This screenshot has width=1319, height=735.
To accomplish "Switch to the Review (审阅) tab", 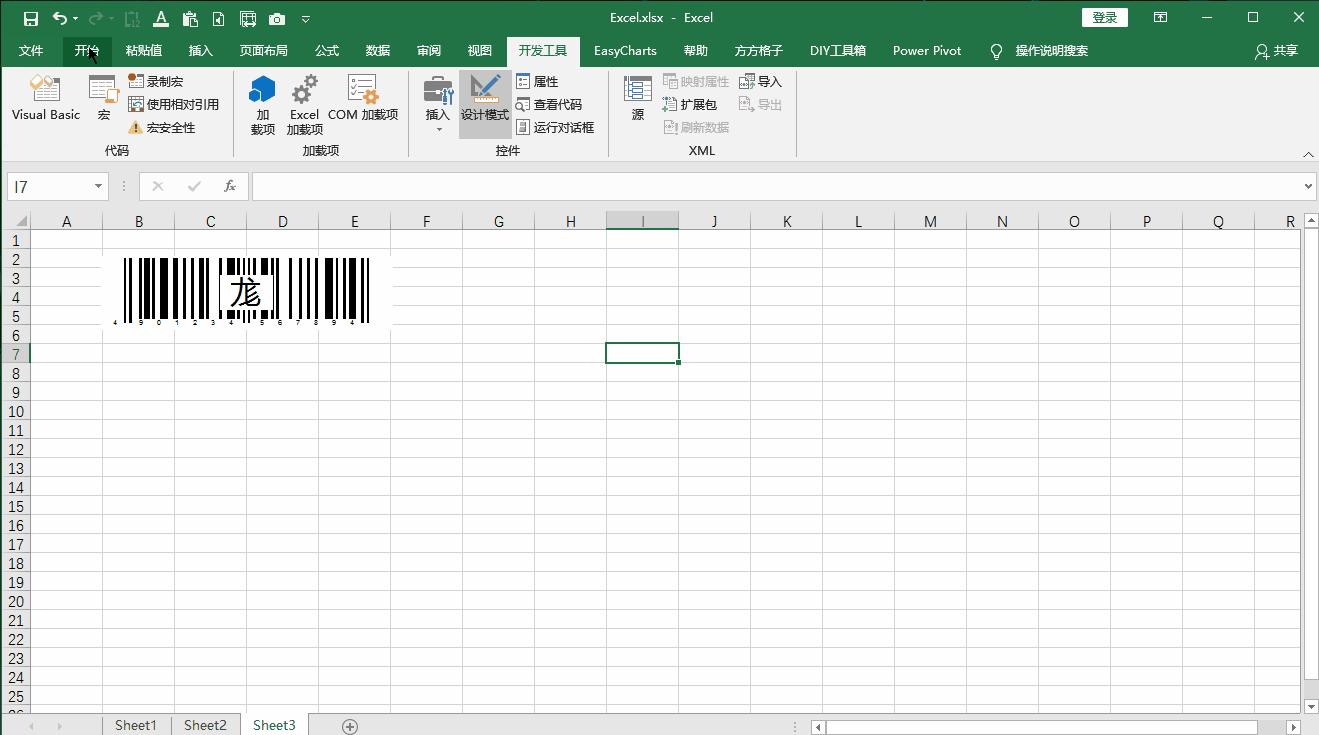I will point(429,51).
